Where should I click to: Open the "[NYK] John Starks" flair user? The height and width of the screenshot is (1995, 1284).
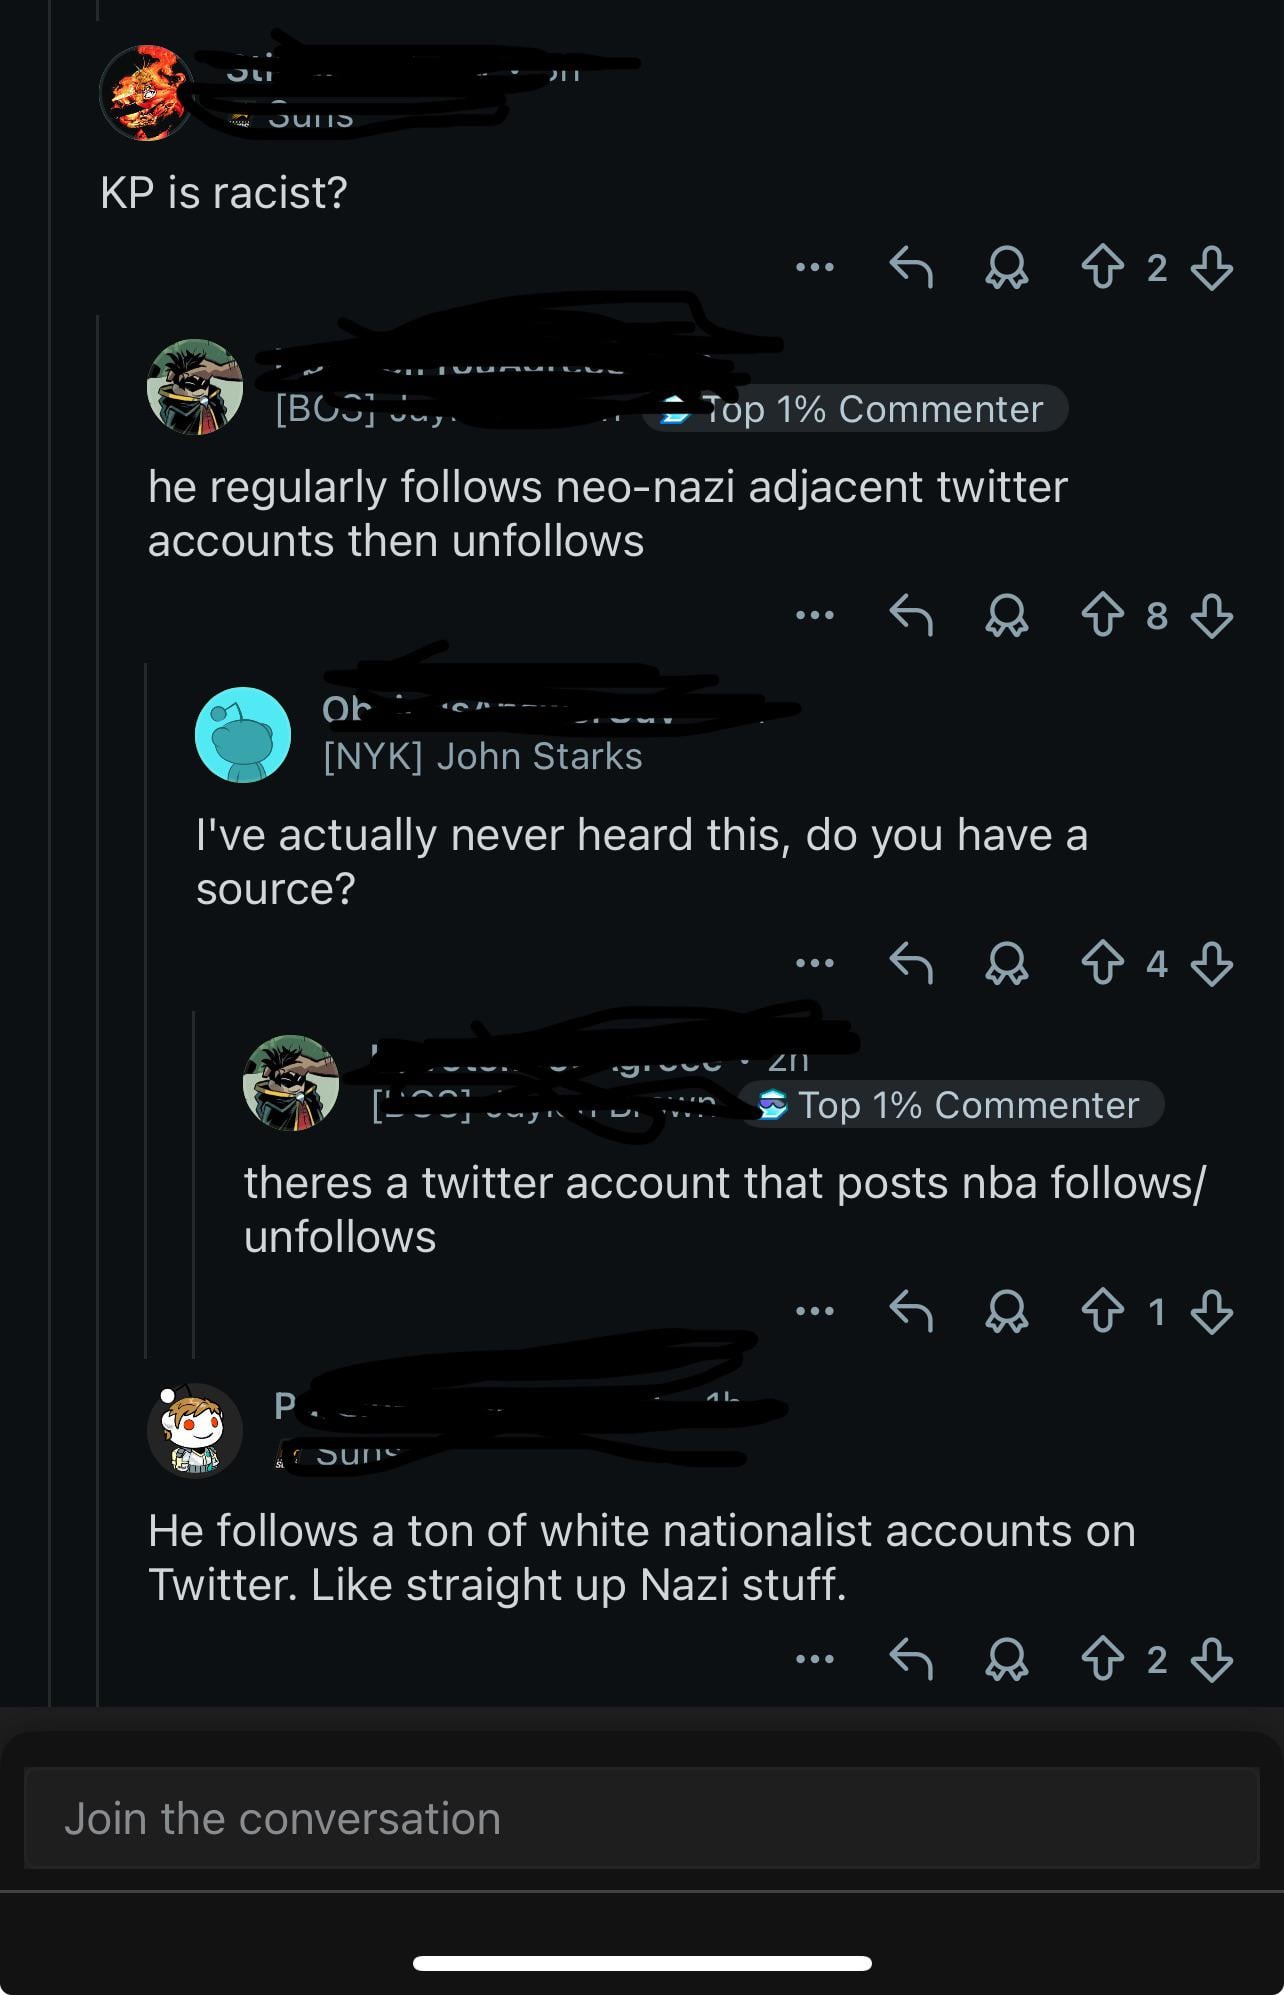click(x=482, y=757)
